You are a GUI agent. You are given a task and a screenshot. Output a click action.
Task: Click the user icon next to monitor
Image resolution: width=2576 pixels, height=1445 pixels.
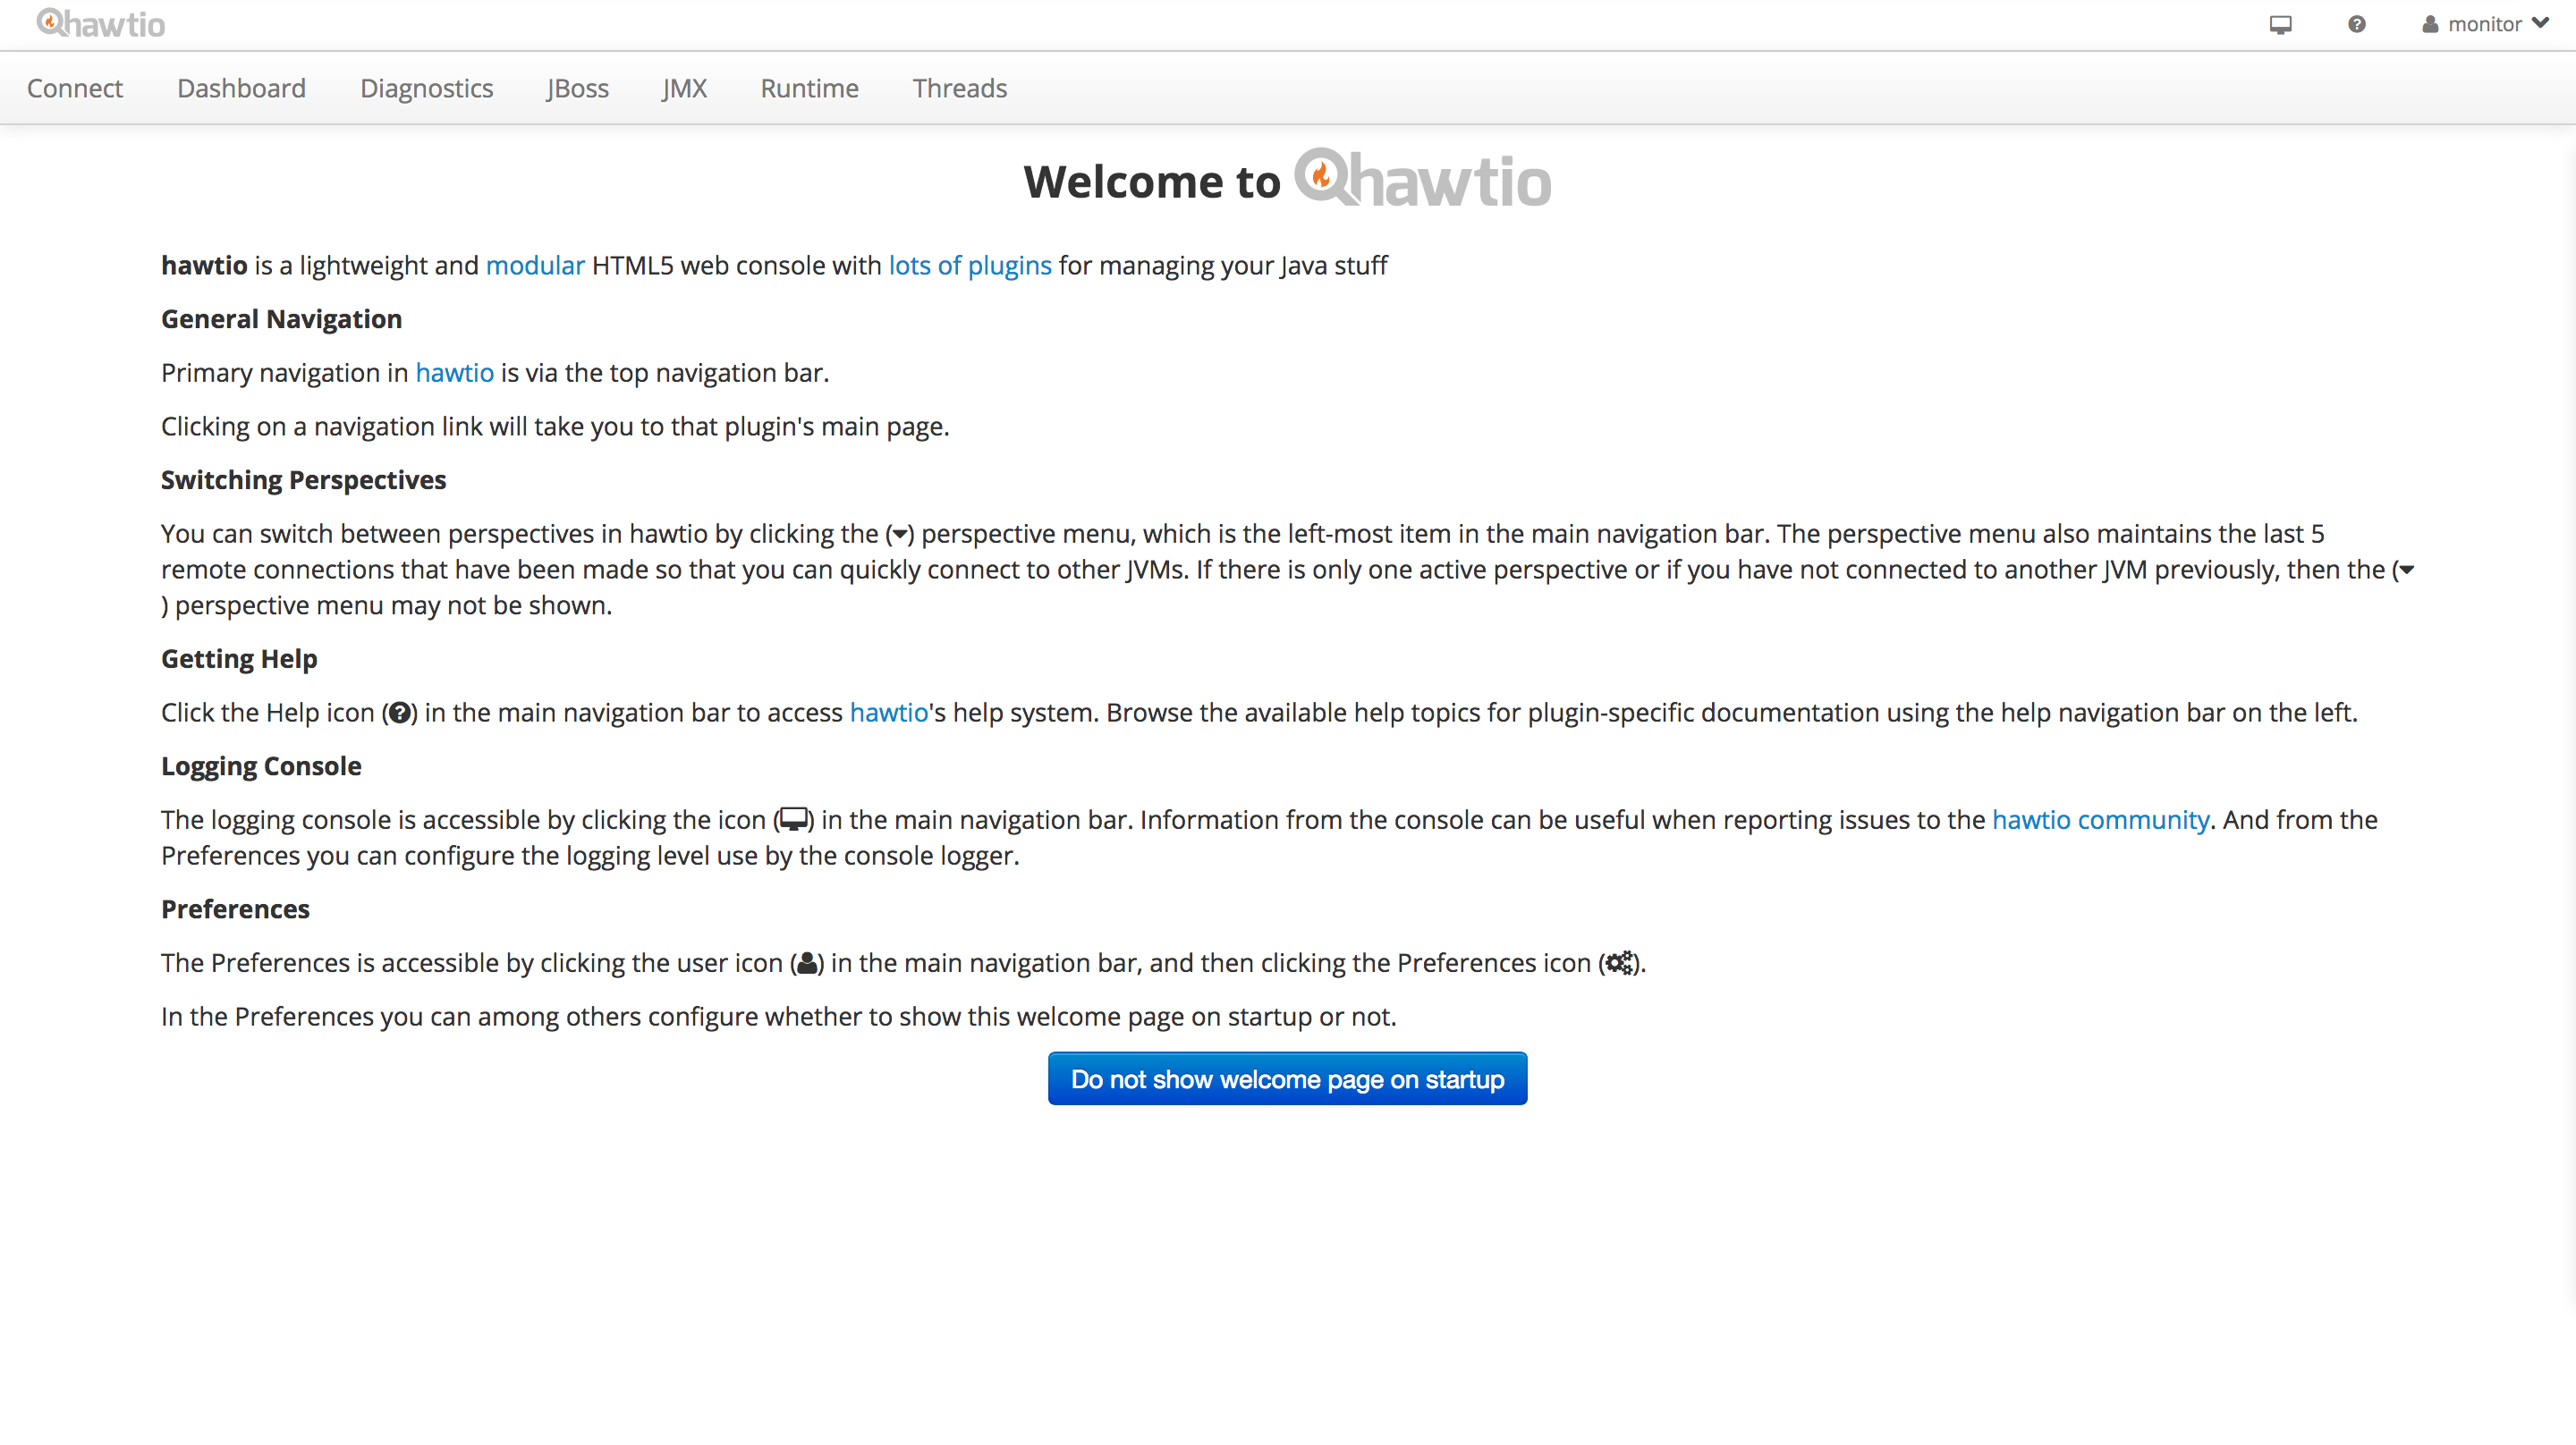(2430, 24)
